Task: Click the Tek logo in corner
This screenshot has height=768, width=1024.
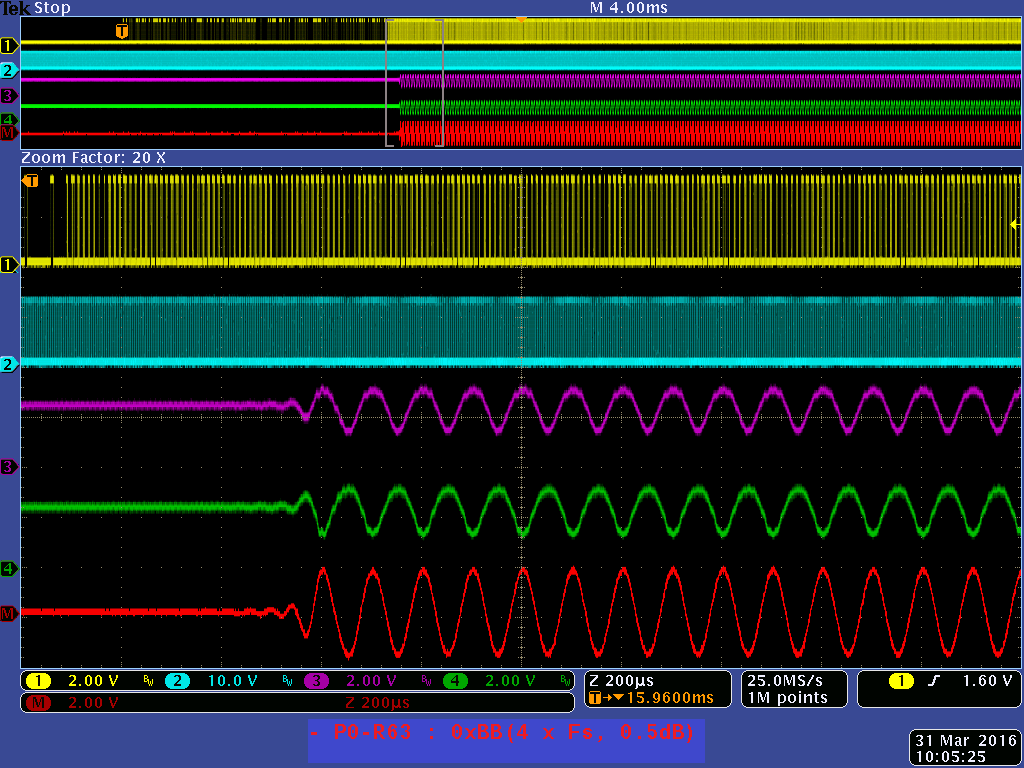Action: [x=16, y=8]
